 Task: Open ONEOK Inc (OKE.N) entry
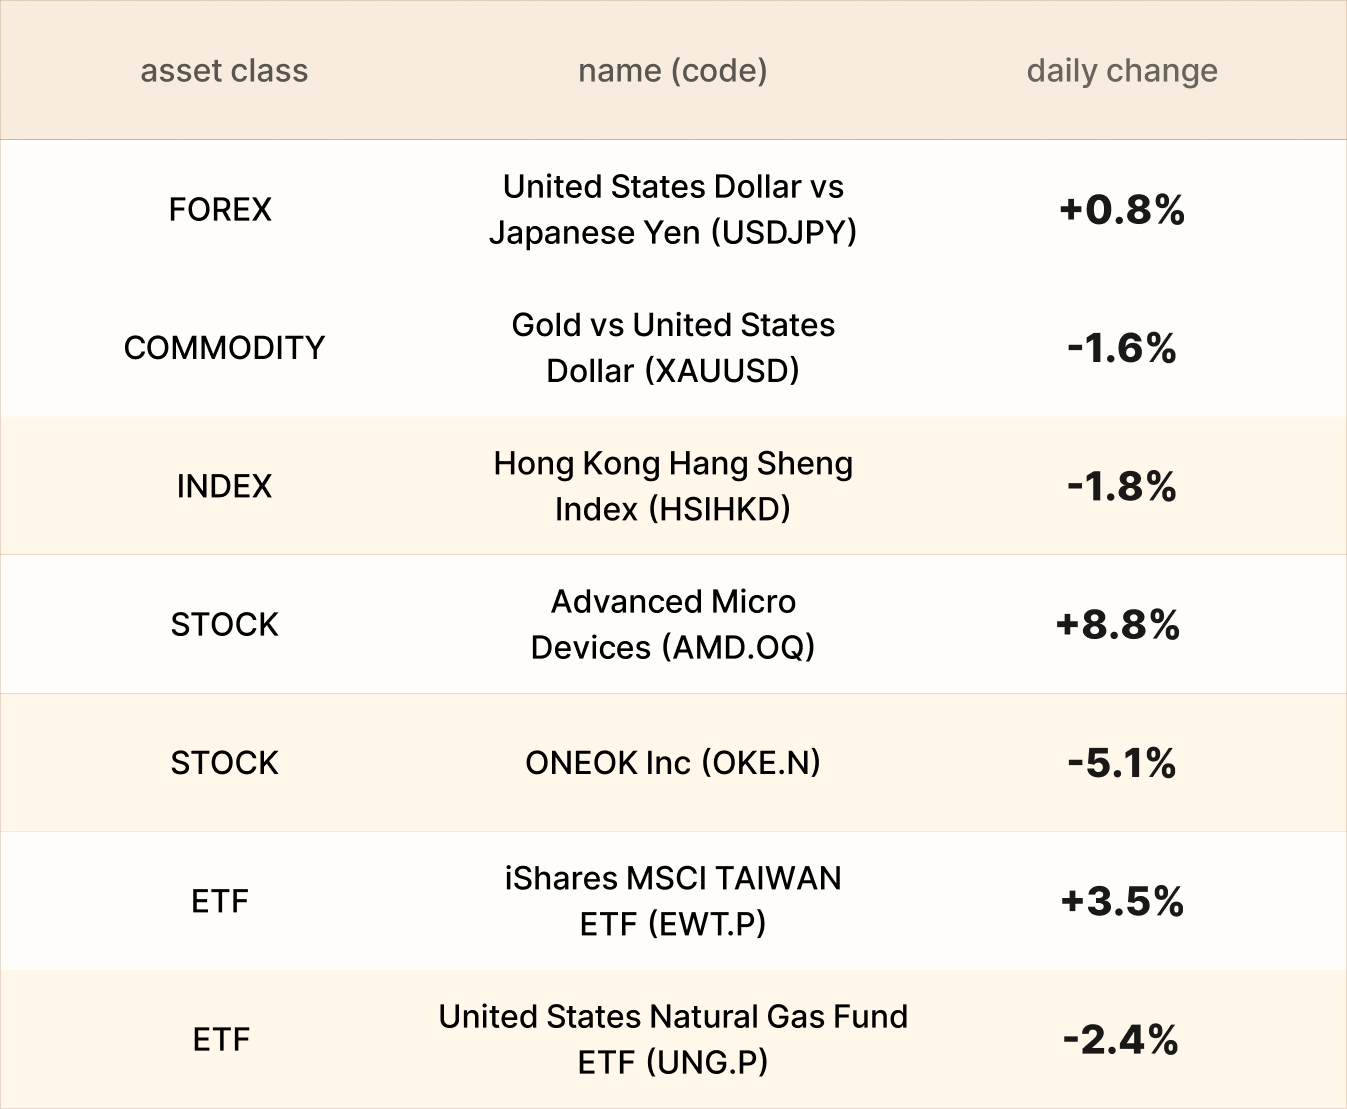672,763
